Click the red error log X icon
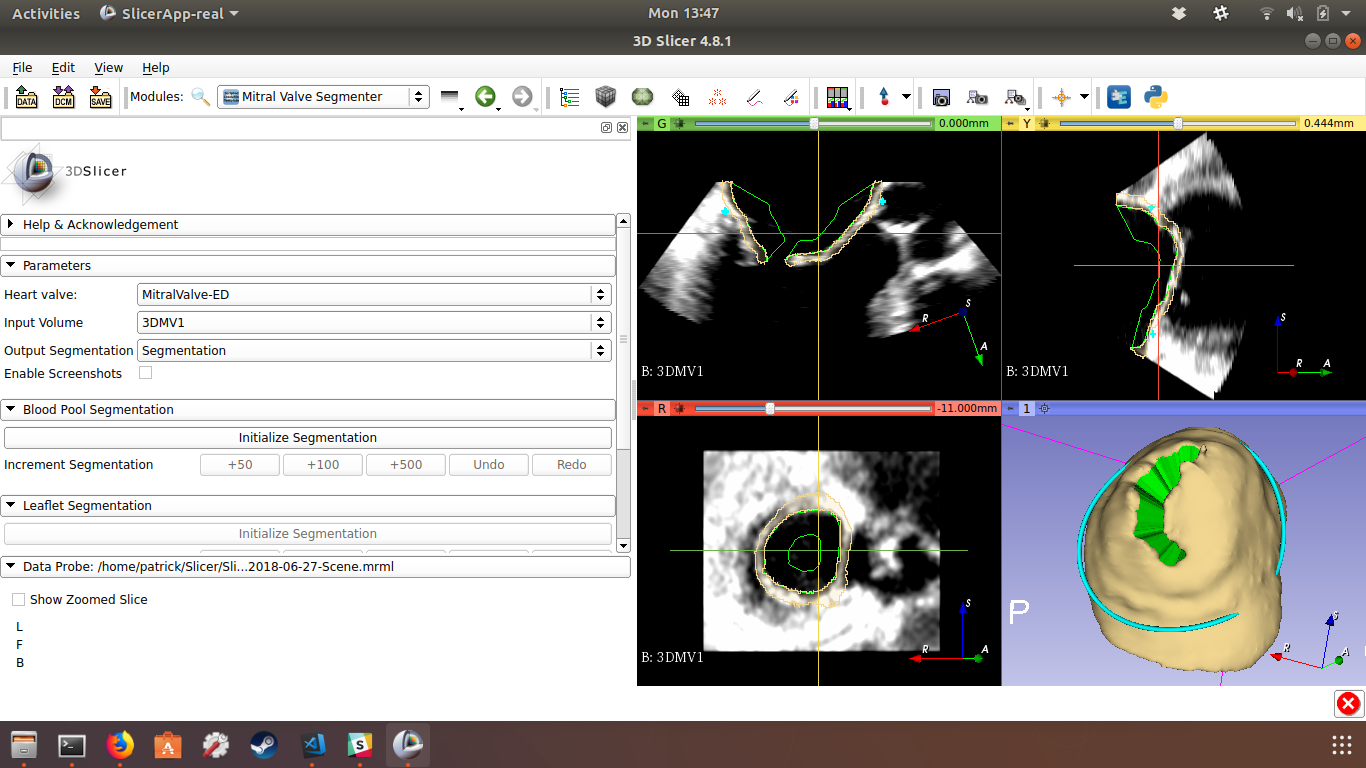The width and height of the screenshot is (1366, 768). coord(1349,704)
